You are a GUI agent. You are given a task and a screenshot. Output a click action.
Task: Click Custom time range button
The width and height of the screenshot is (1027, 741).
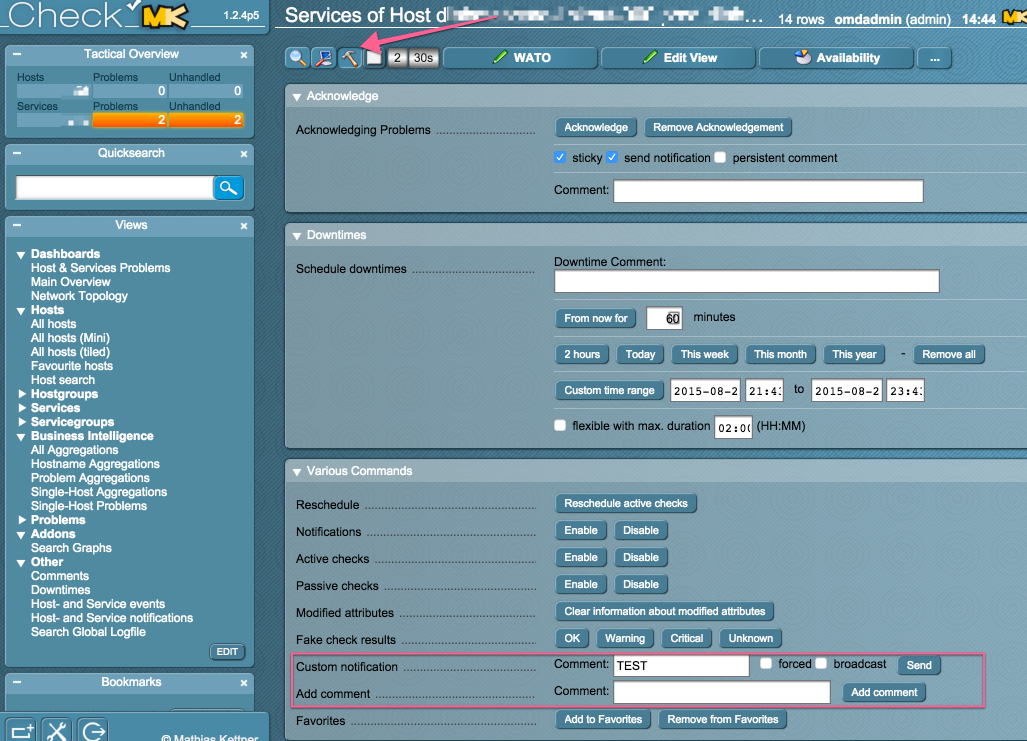[x=609, y=390]
